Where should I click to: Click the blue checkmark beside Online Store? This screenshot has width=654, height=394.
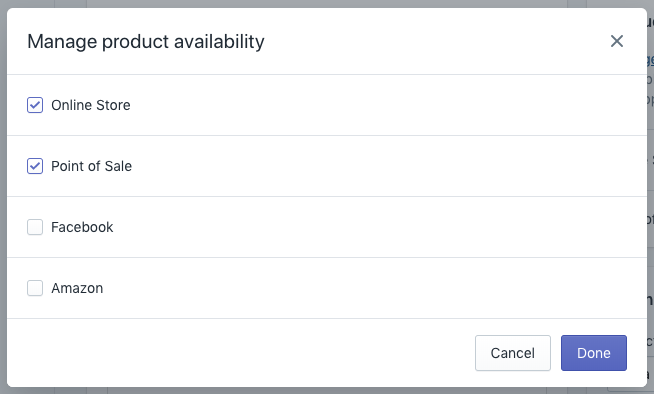35,105
